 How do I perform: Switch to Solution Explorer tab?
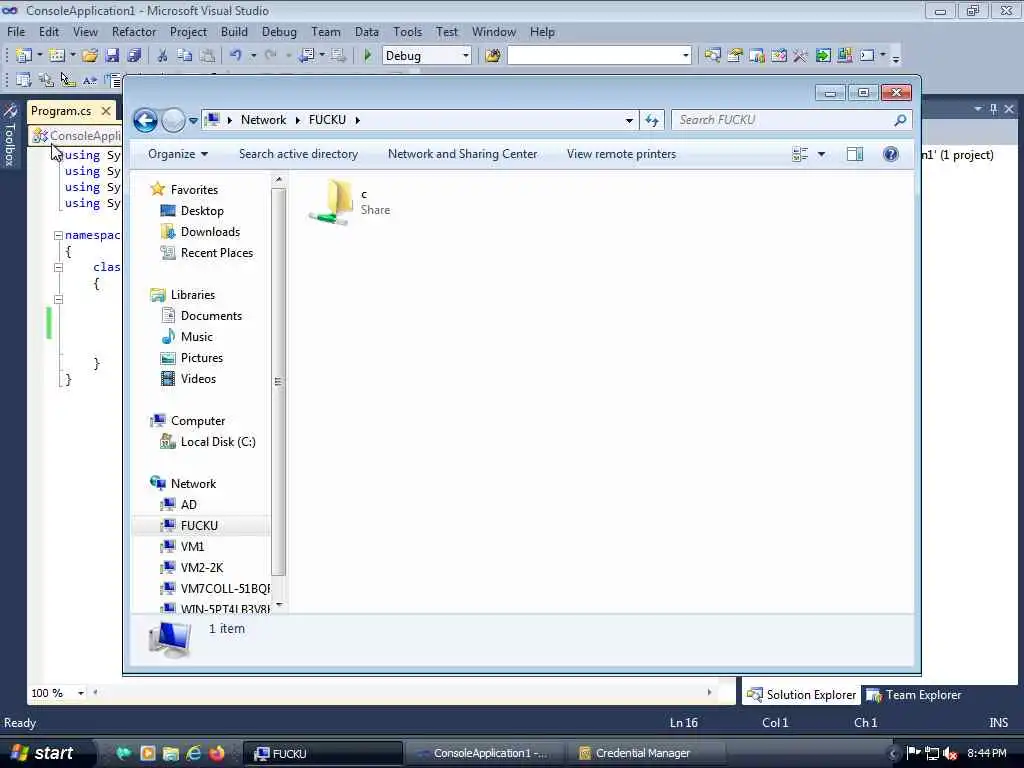pos(802,695)
